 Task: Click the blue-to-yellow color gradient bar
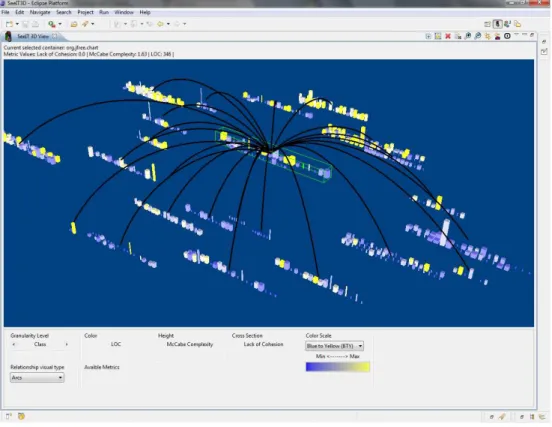338,367
